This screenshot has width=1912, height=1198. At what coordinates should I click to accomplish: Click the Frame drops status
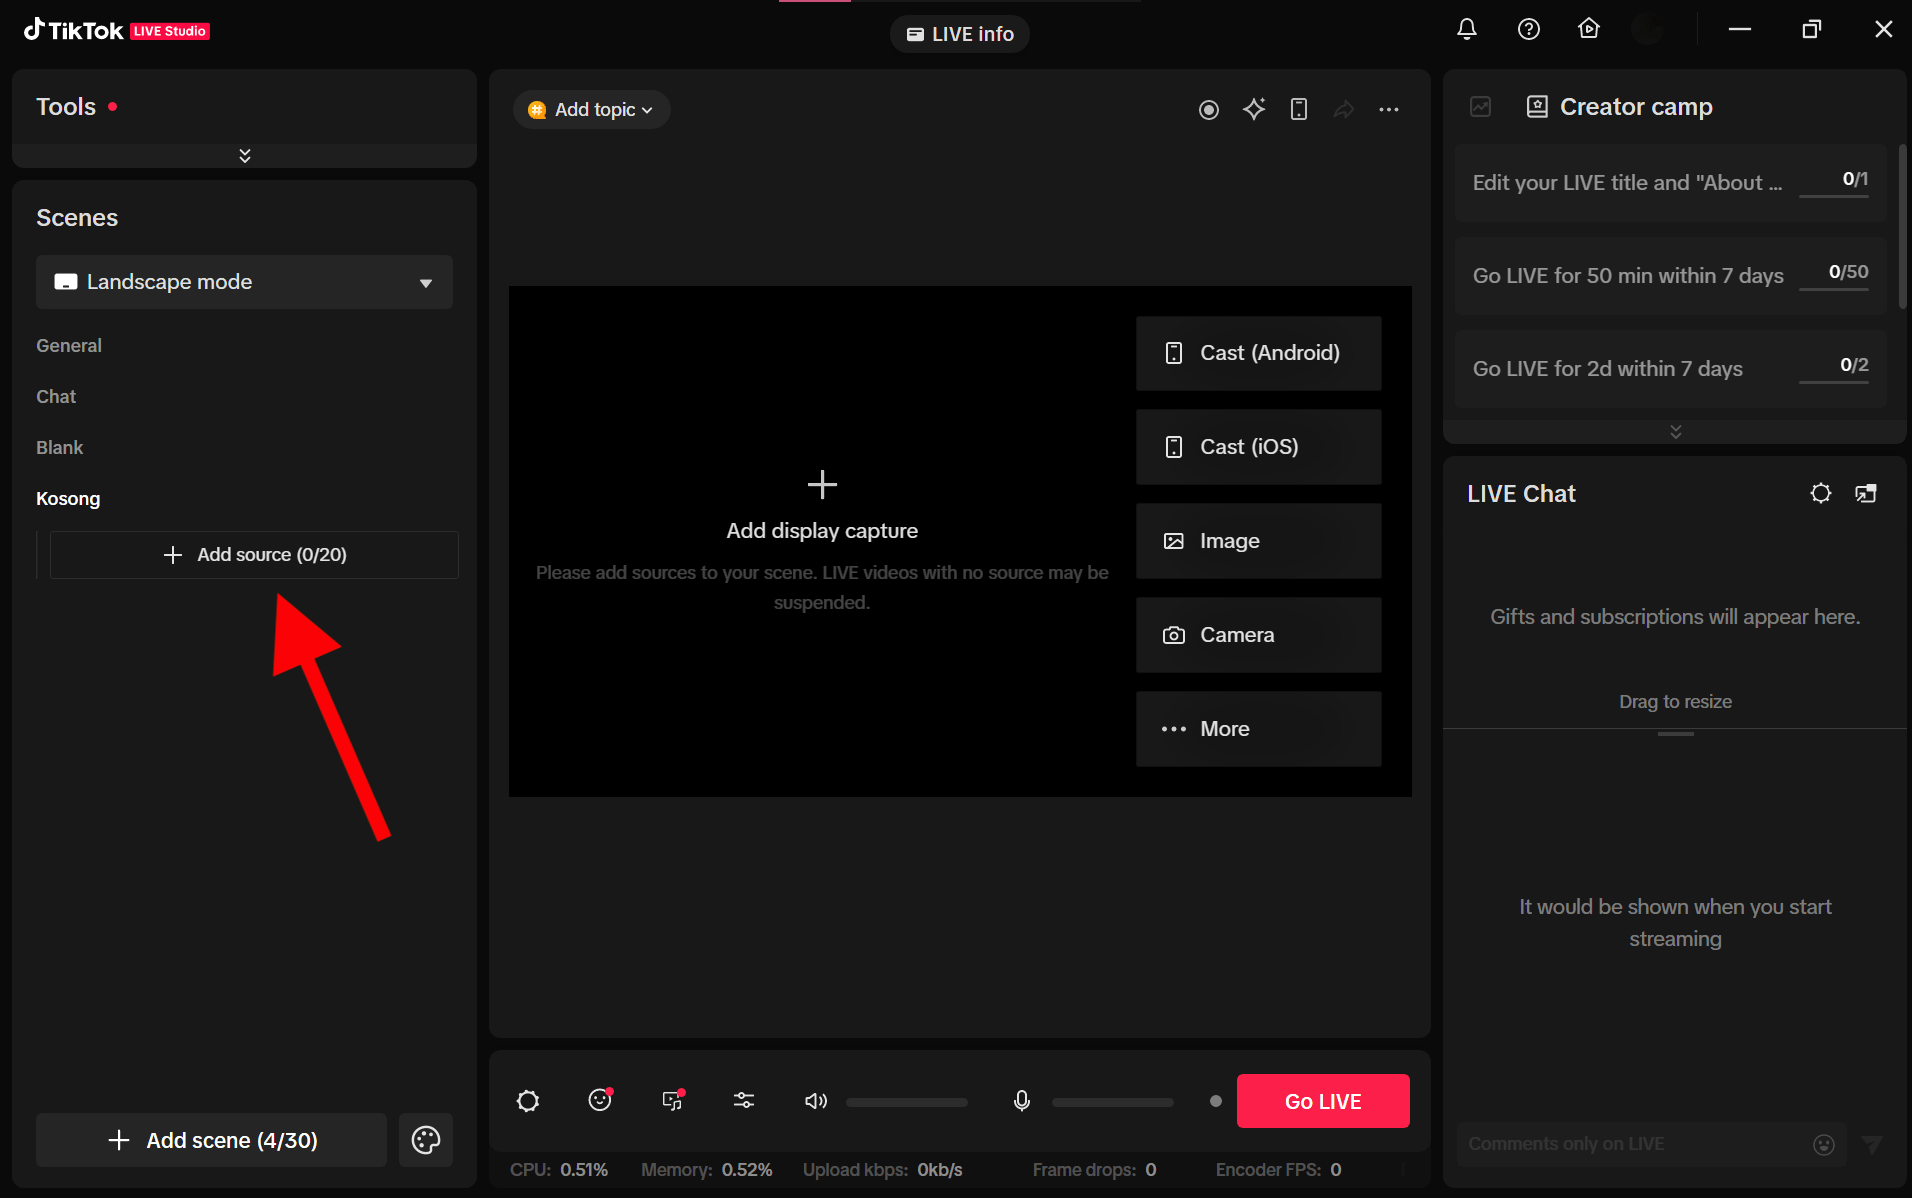tap(1095, 1170)
